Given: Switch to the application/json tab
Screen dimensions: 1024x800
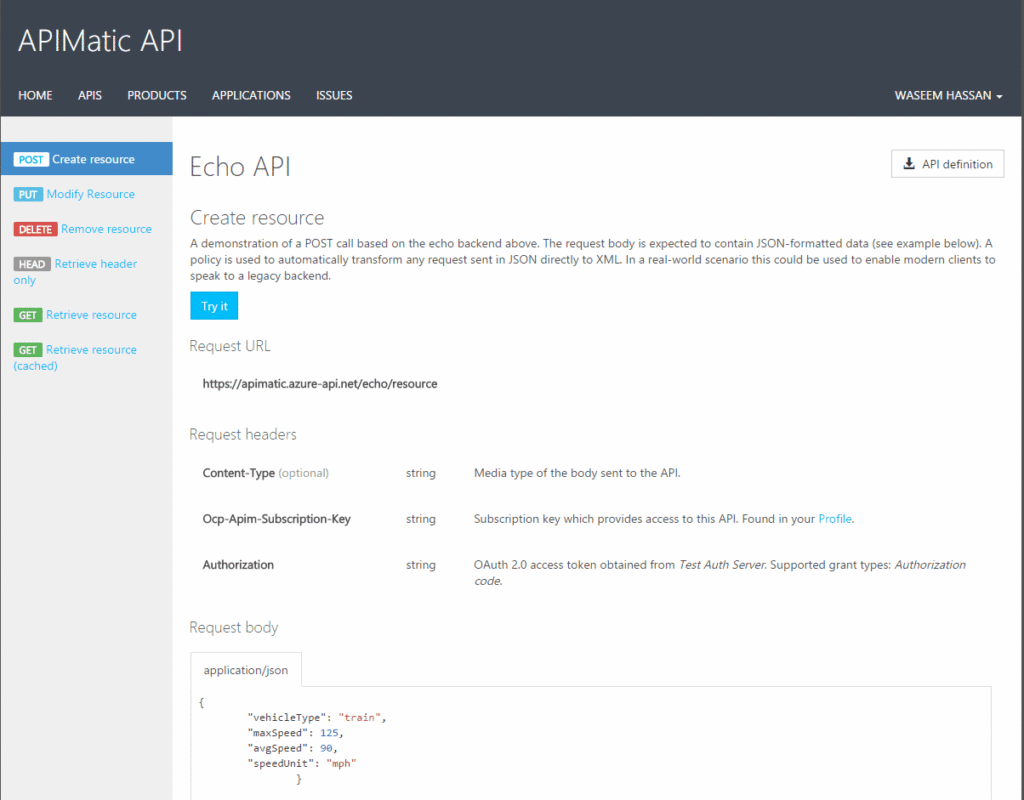Looking at the screenshot, I should point(246,669).
